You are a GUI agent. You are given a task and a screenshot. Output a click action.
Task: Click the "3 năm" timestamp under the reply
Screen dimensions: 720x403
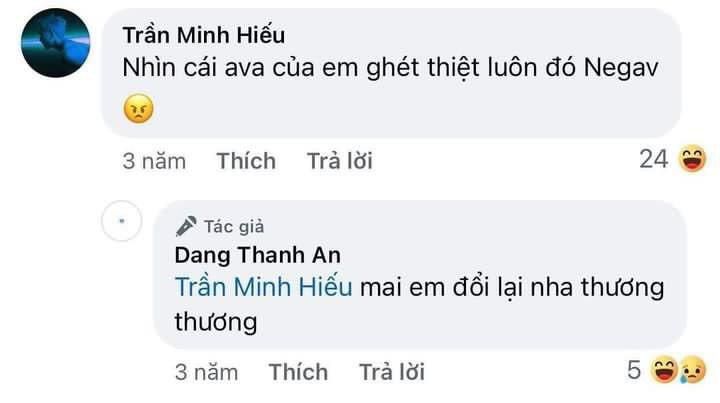click(x=206, y=372)
